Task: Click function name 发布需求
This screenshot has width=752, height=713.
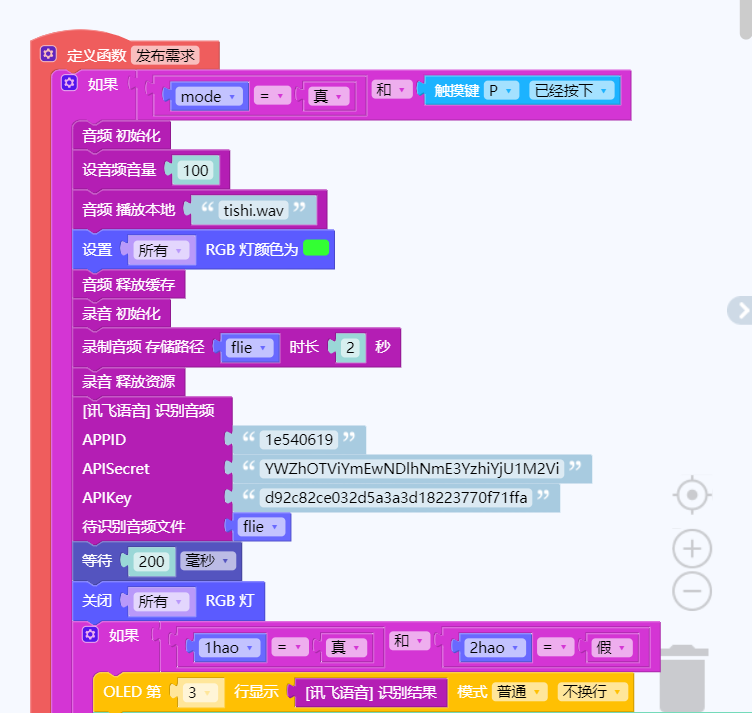Action: tap(165, 56)
